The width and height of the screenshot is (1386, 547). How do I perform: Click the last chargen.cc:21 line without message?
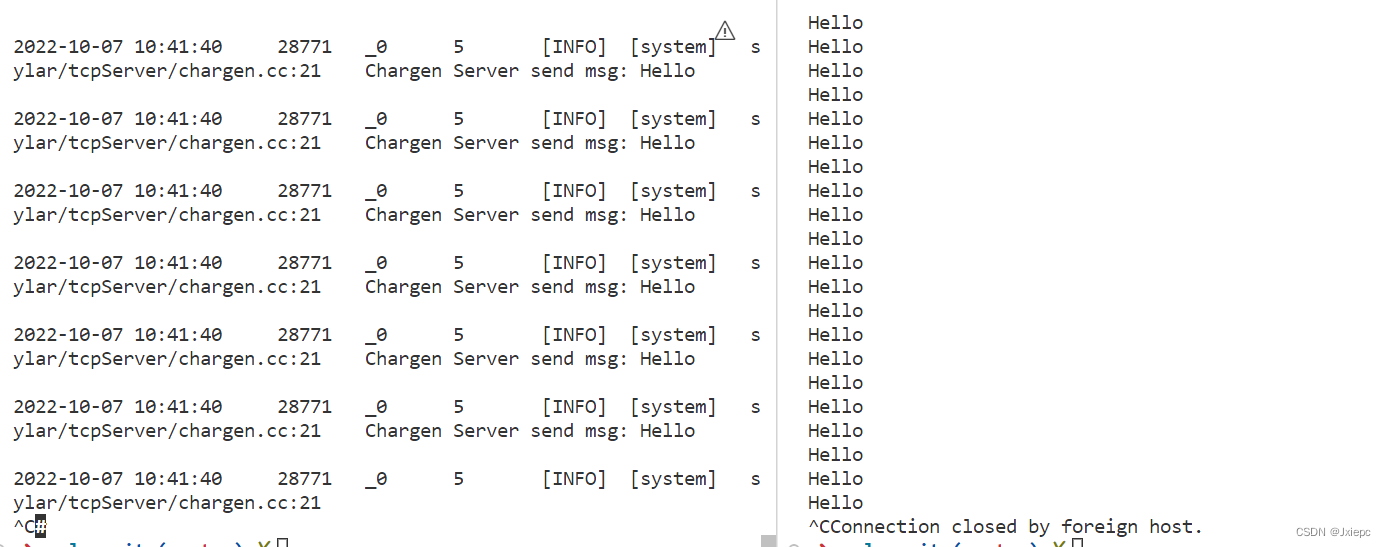[x=167, y=503]
